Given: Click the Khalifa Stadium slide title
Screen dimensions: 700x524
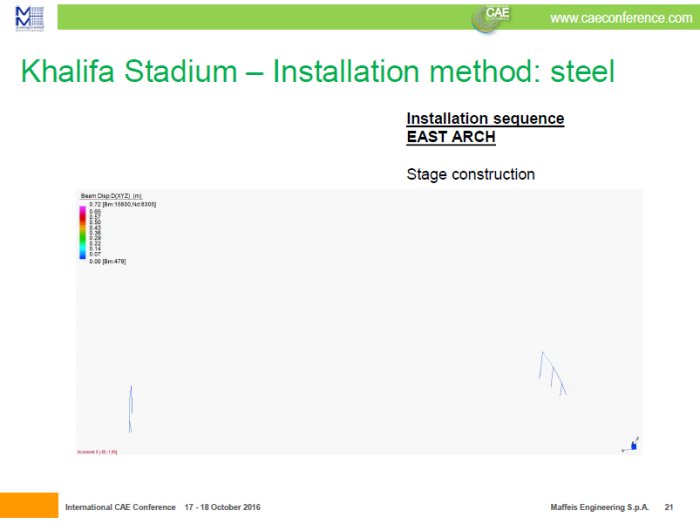Looking at the screenshot, I should point(316,72).
